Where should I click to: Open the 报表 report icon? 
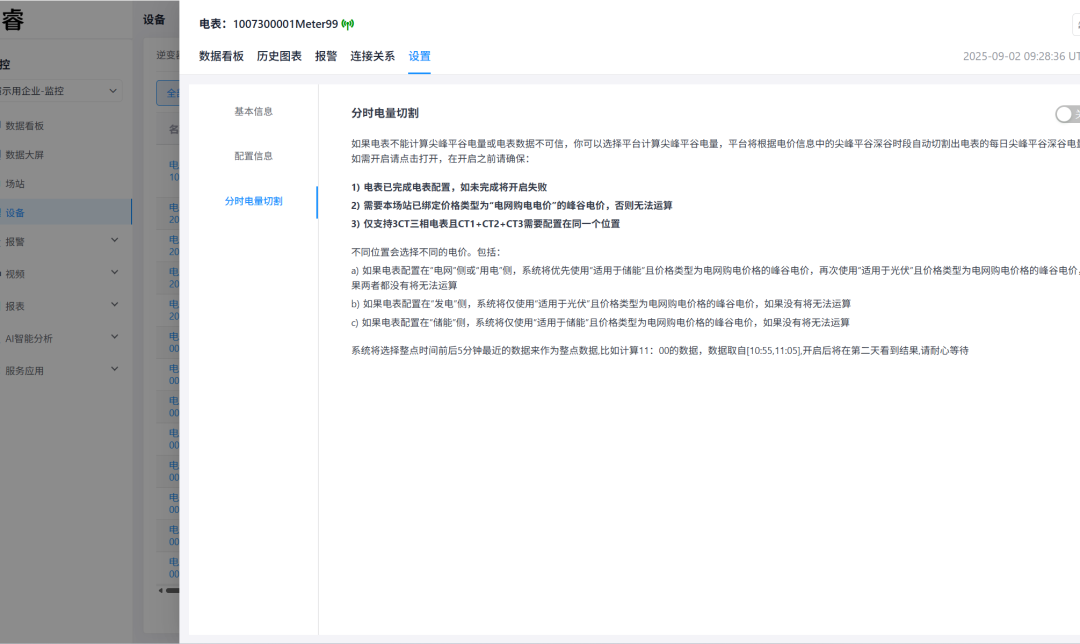coord(33,303)
